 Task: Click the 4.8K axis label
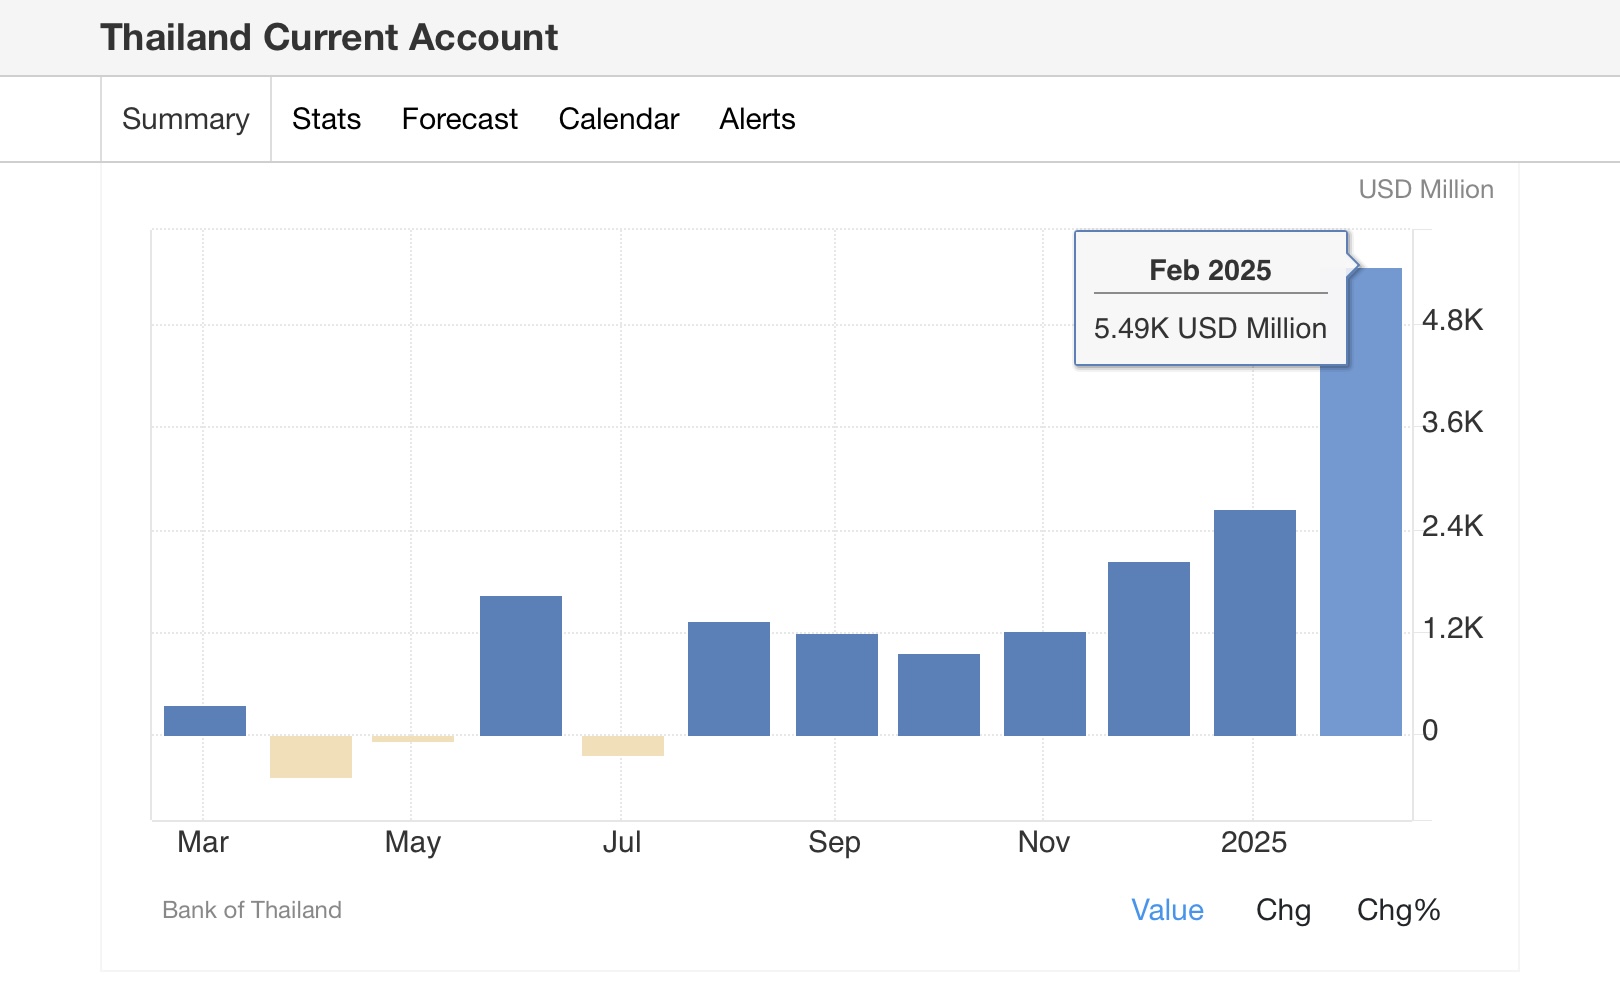[1453, 320]
